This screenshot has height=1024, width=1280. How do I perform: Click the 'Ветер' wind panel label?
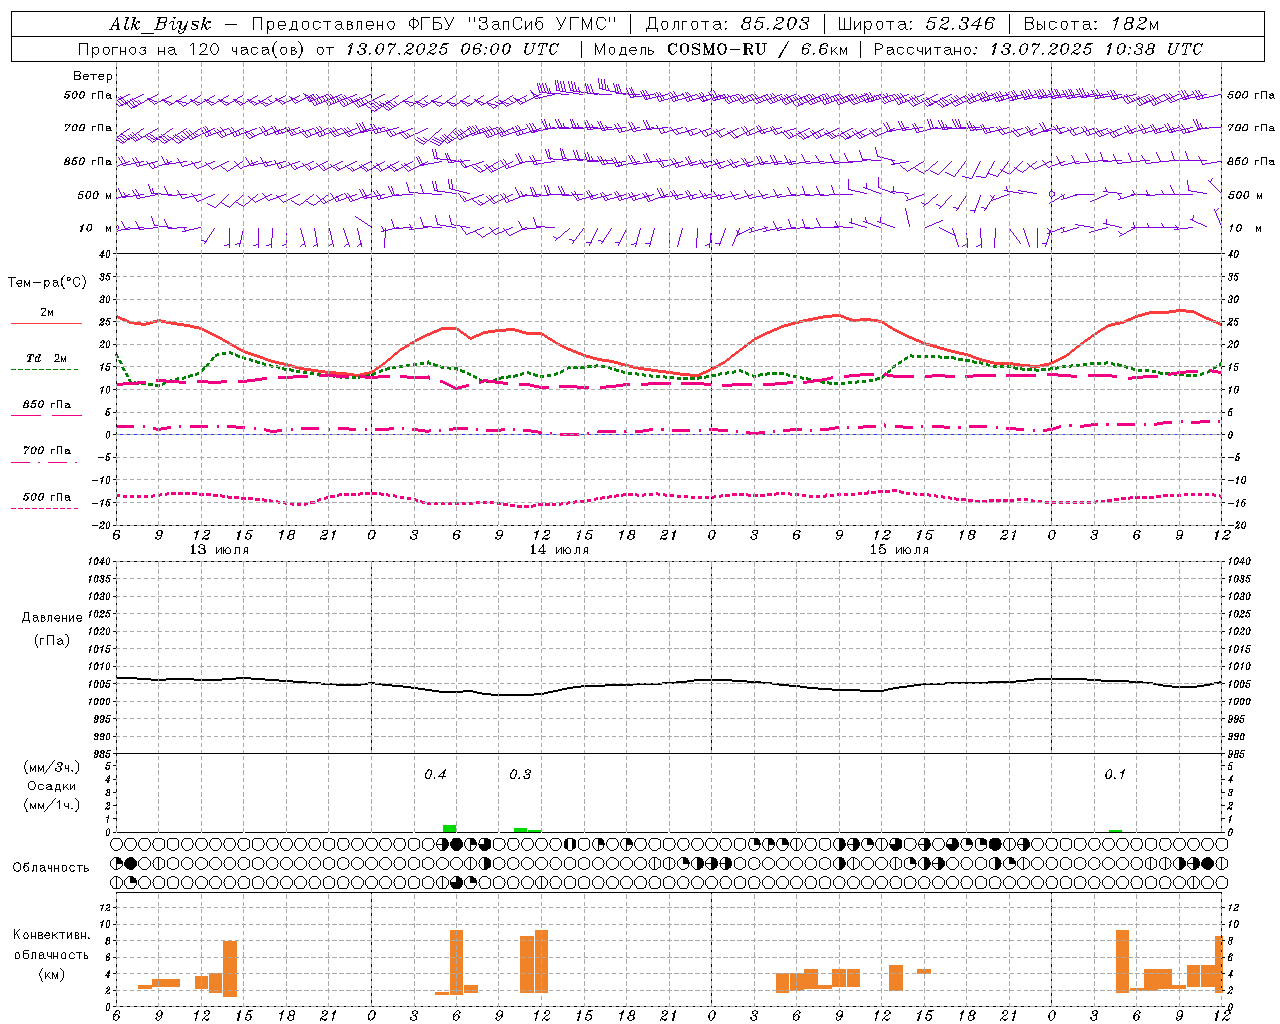[x=93, y=76]
